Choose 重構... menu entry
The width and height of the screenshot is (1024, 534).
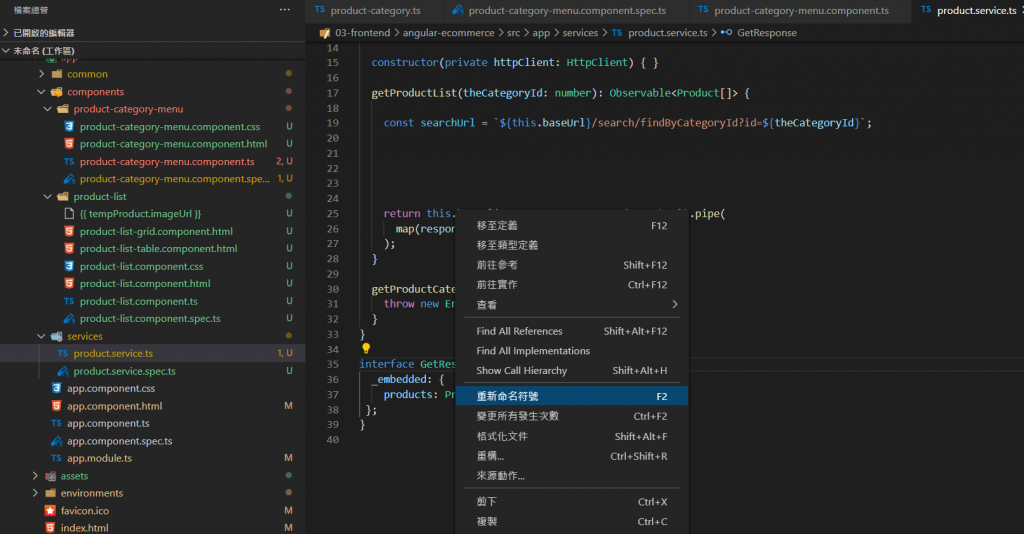(x=572, y=456)
